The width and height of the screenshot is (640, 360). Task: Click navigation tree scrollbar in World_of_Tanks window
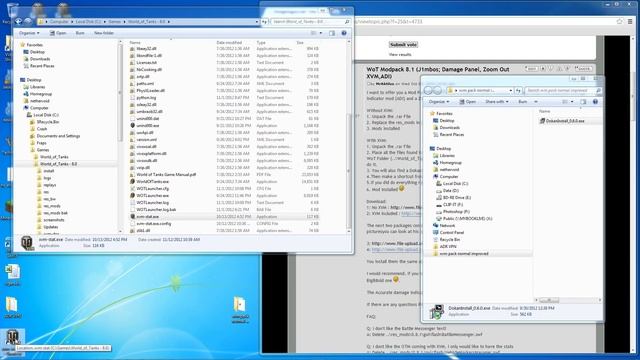click(120, 93)
